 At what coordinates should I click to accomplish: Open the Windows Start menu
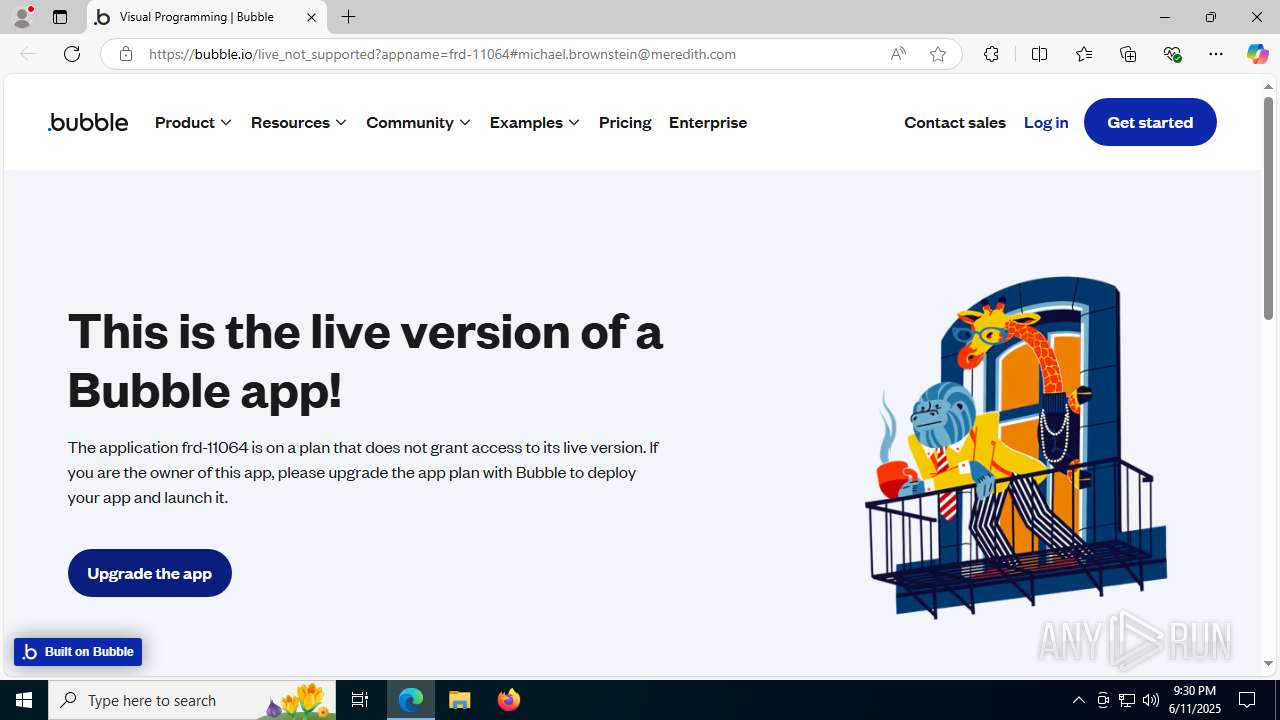[24, 700]
